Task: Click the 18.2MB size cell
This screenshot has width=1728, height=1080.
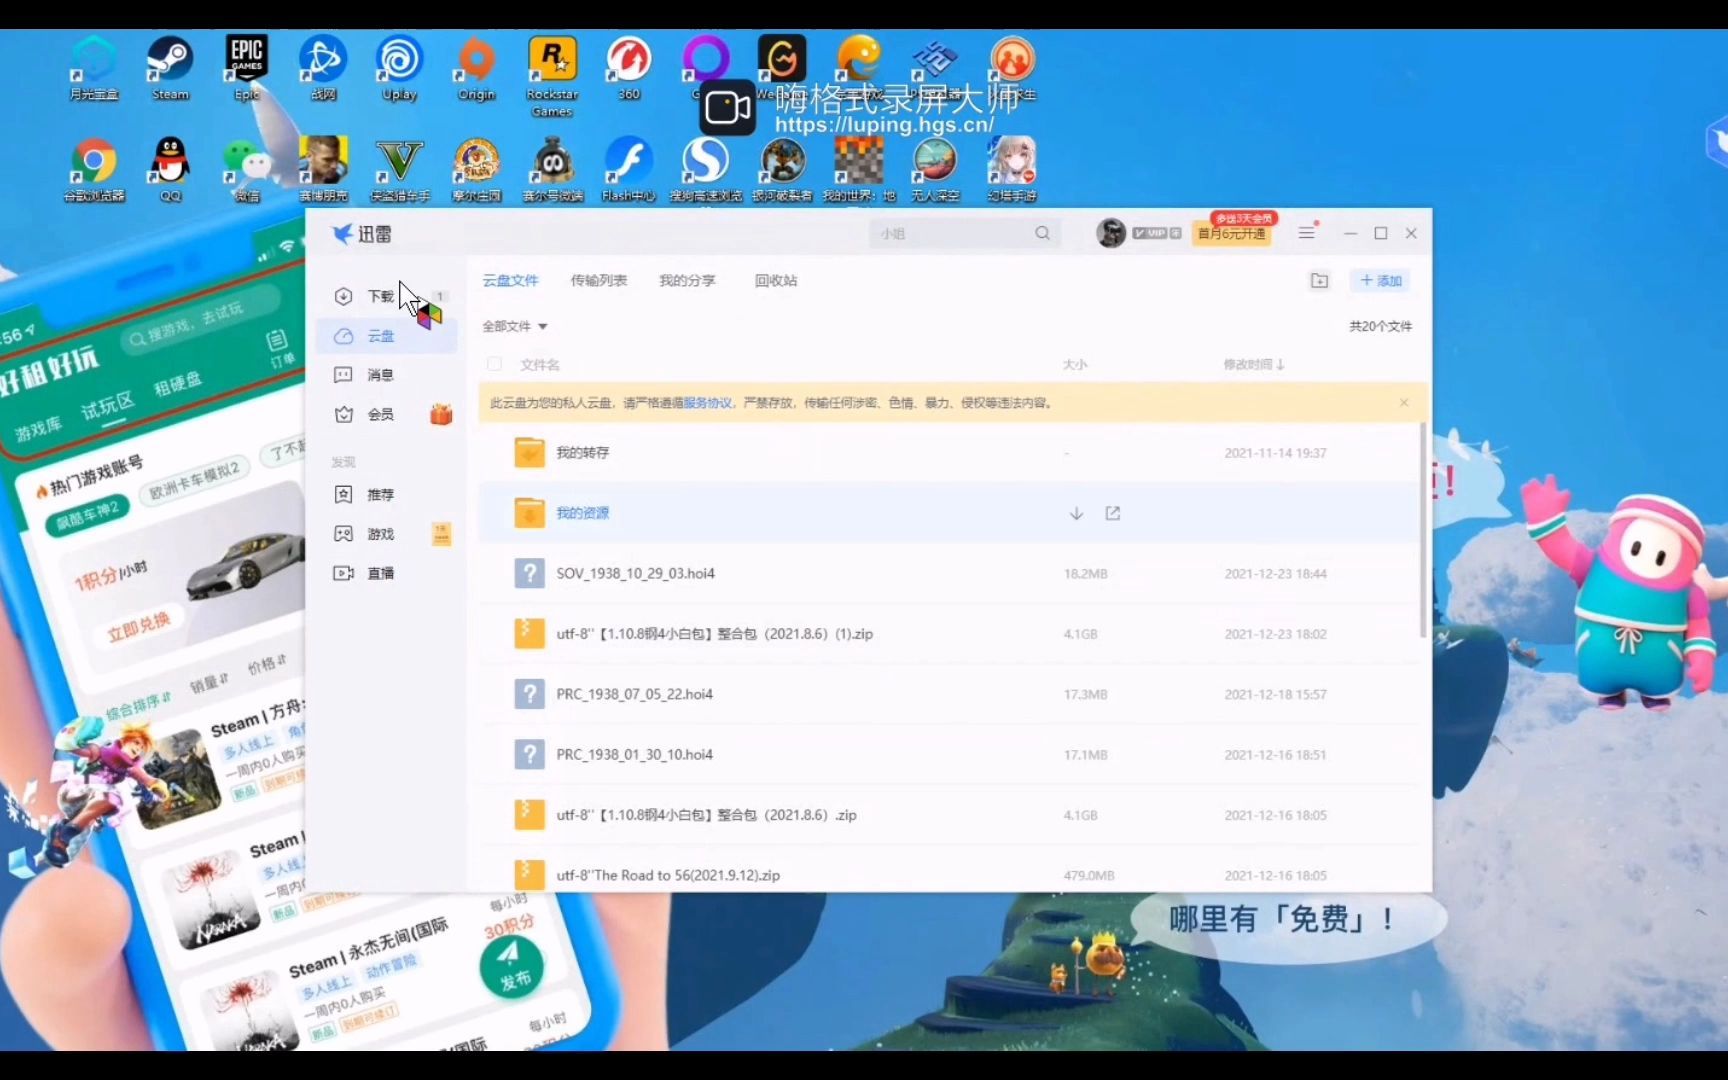Action: click(x=1085, y=574)
